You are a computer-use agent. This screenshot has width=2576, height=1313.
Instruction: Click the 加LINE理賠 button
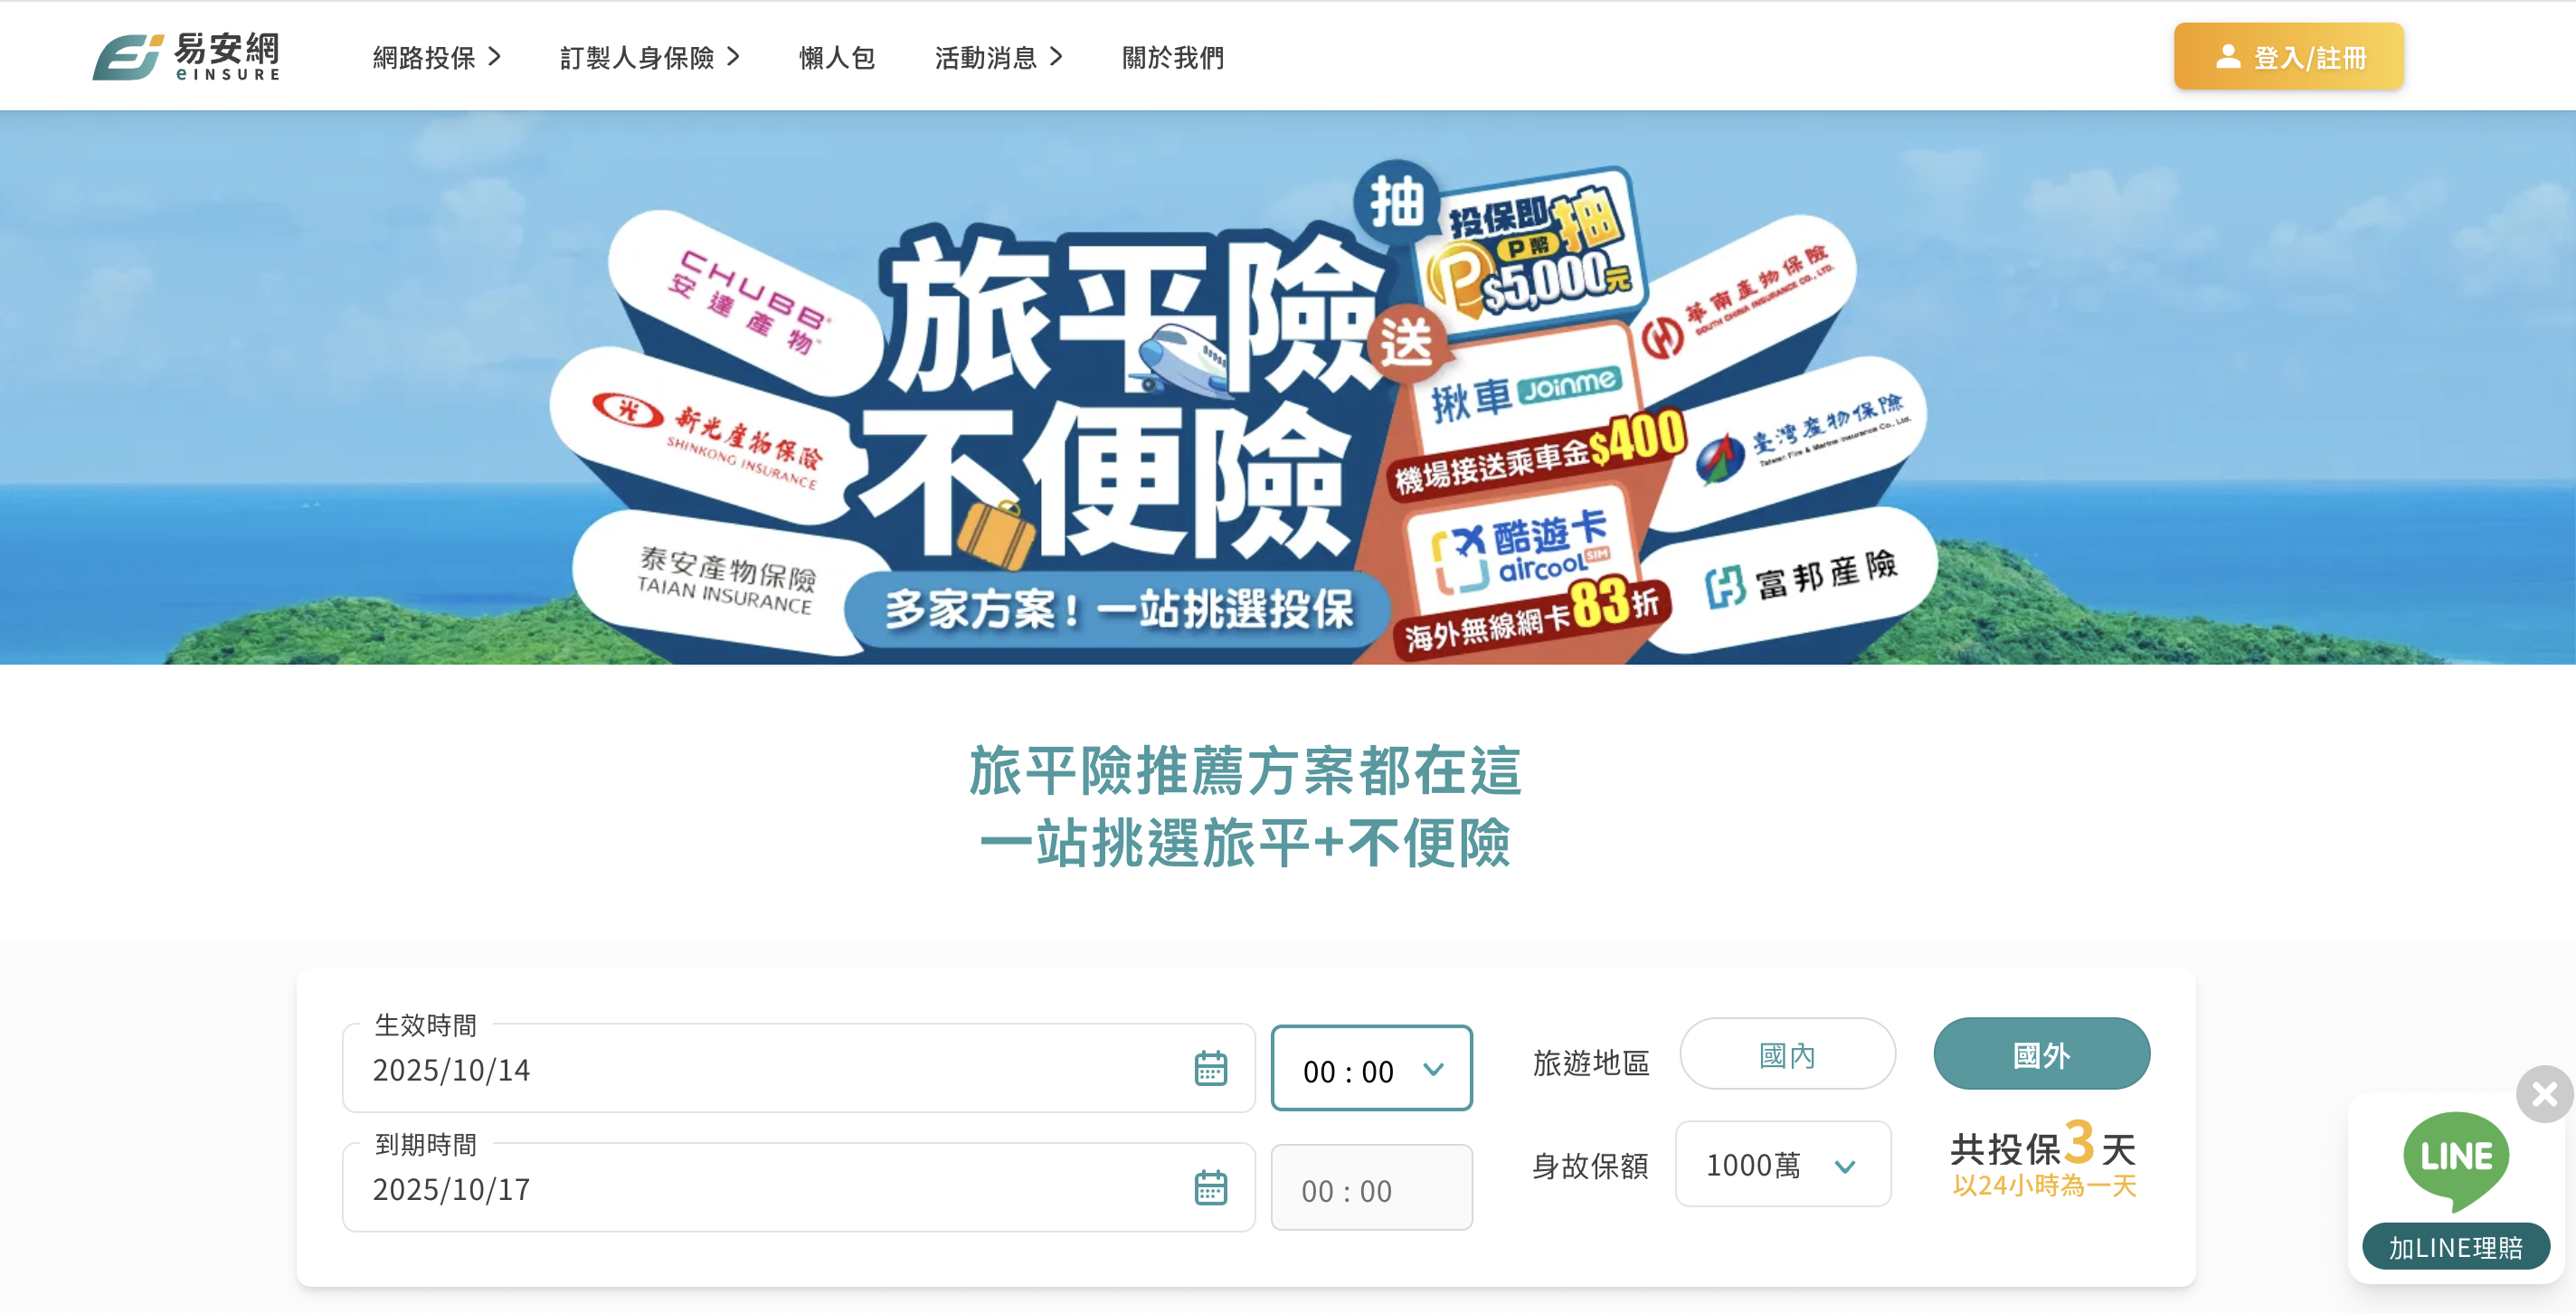coord(2455,1247)
